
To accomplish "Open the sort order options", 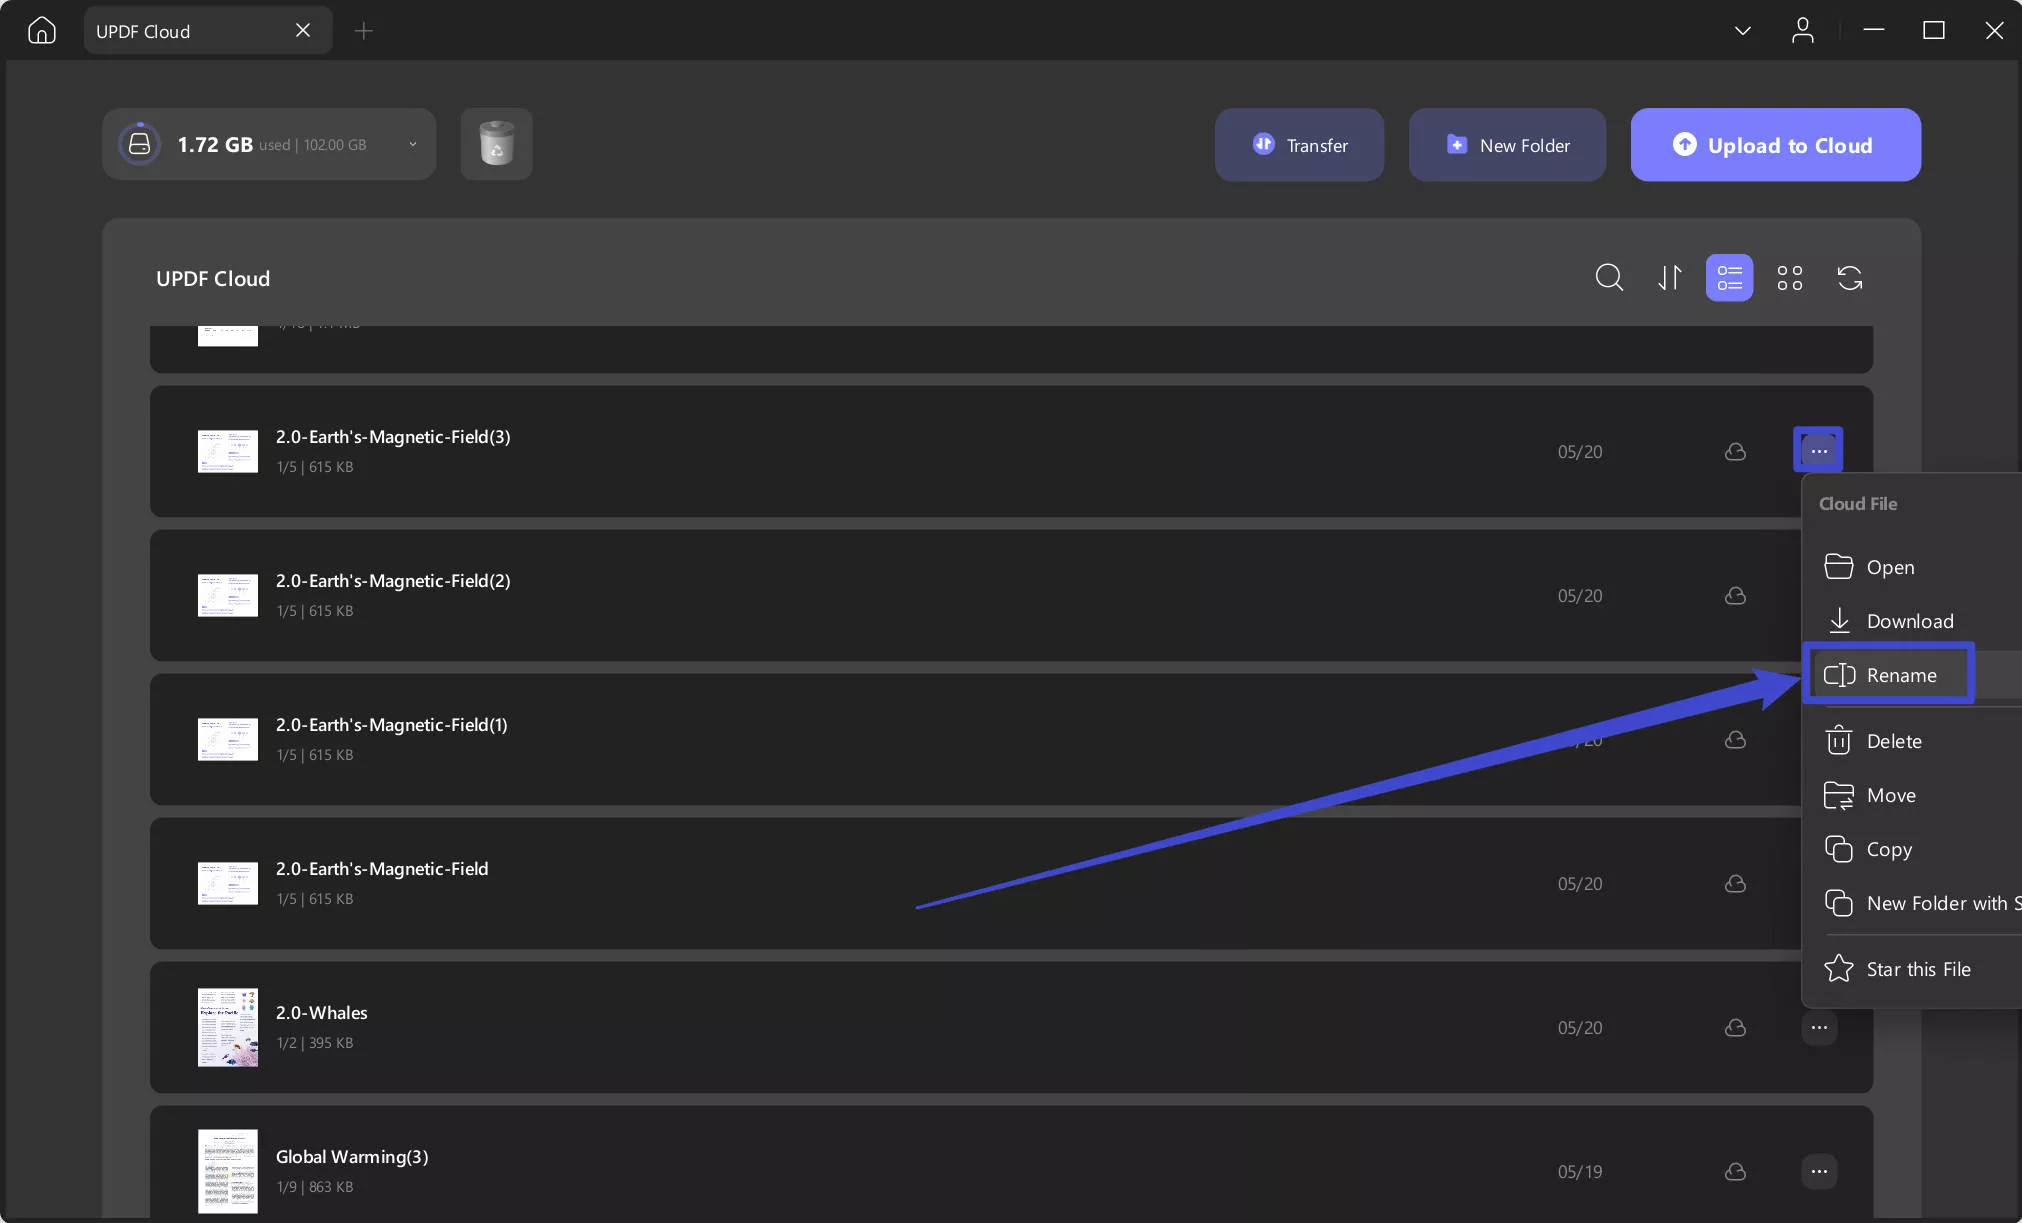I will [x=1669, y=278].
